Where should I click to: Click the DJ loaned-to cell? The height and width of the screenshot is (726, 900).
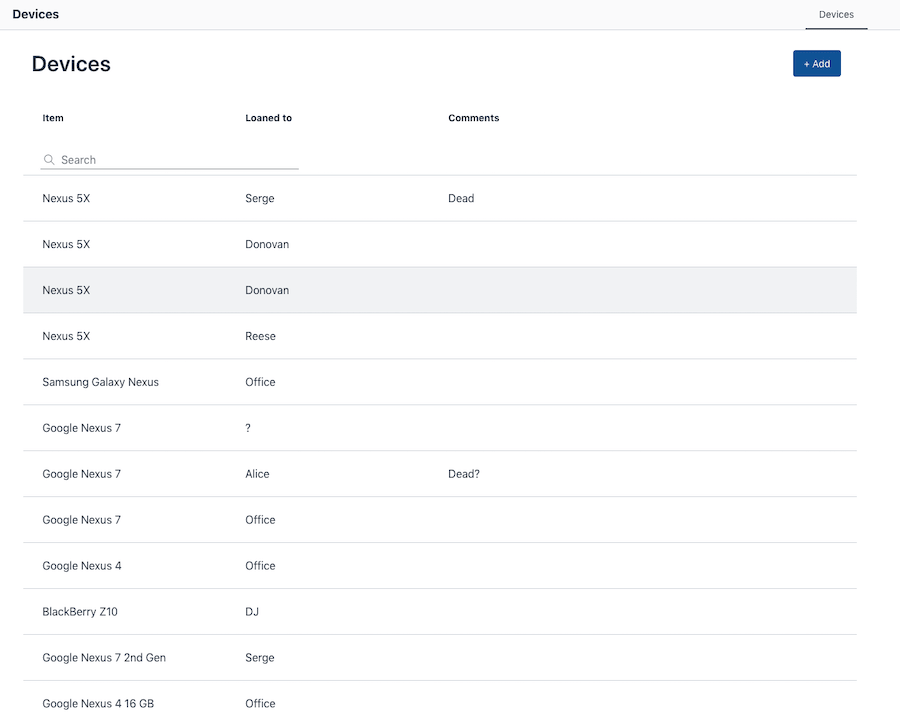252,611
